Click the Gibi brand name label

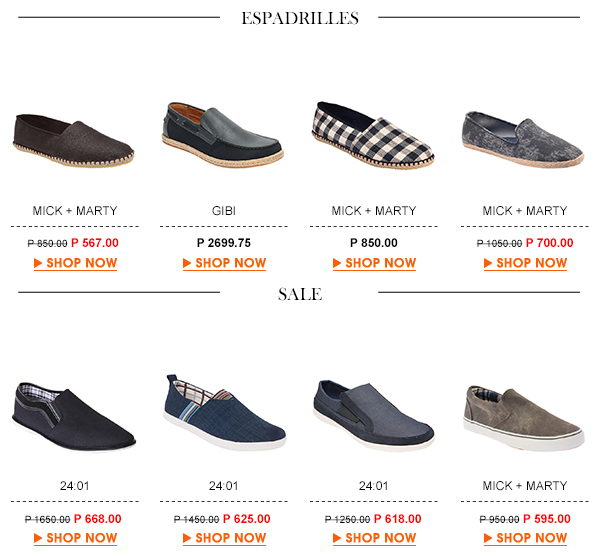click(224, 211)
